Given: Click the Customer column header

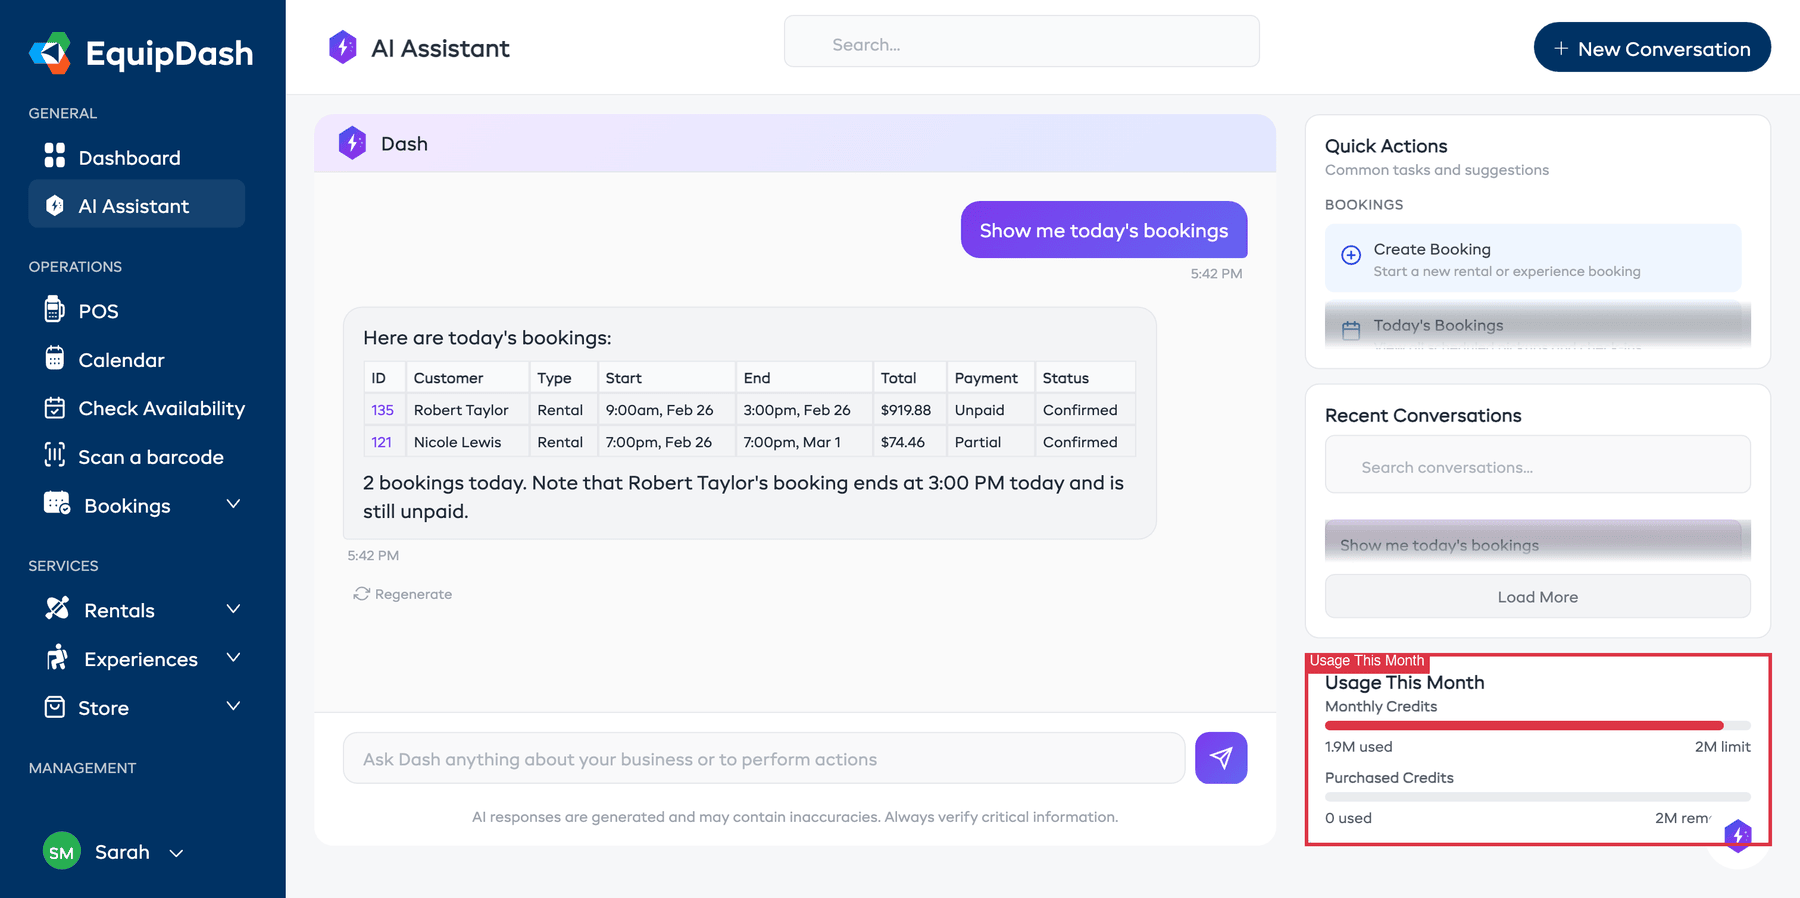Looking at the screenshot, I should tap(467, 378).
